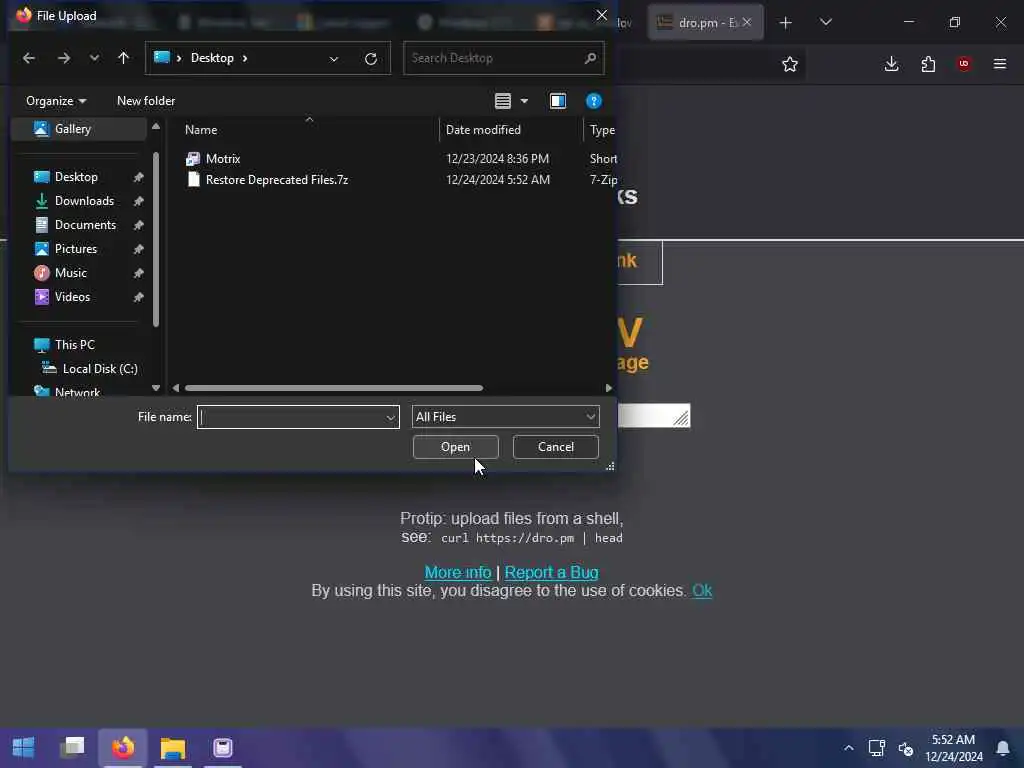This screenshot has width=1024, height=768.
Task: Open Music in navigation pane
Action: pos(70,273)
